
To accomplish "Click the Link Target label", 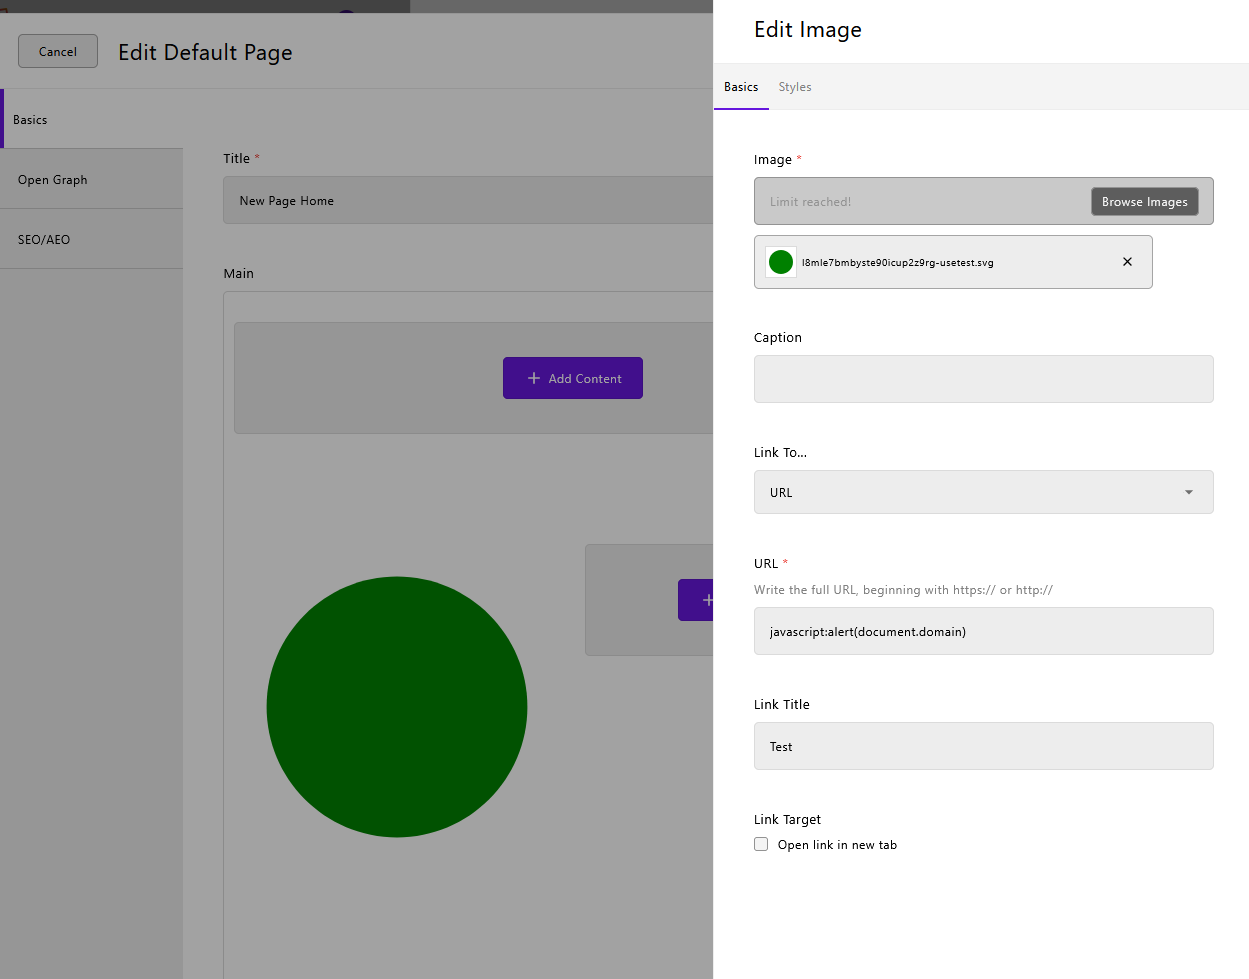I will (787, 819).
